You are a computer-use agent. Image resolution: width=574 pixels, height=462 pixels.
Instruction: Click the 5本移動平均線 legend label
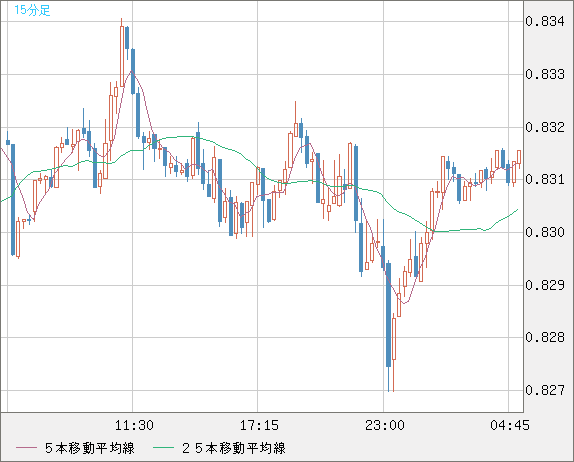point(90,448)
